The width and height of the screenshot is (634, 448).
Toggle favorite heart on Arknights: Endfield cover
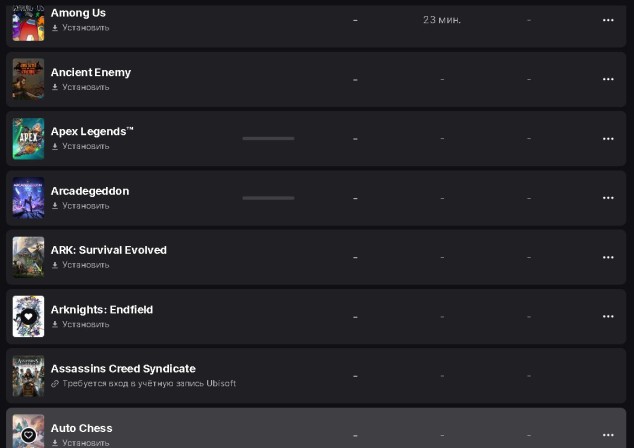(28, 317)
